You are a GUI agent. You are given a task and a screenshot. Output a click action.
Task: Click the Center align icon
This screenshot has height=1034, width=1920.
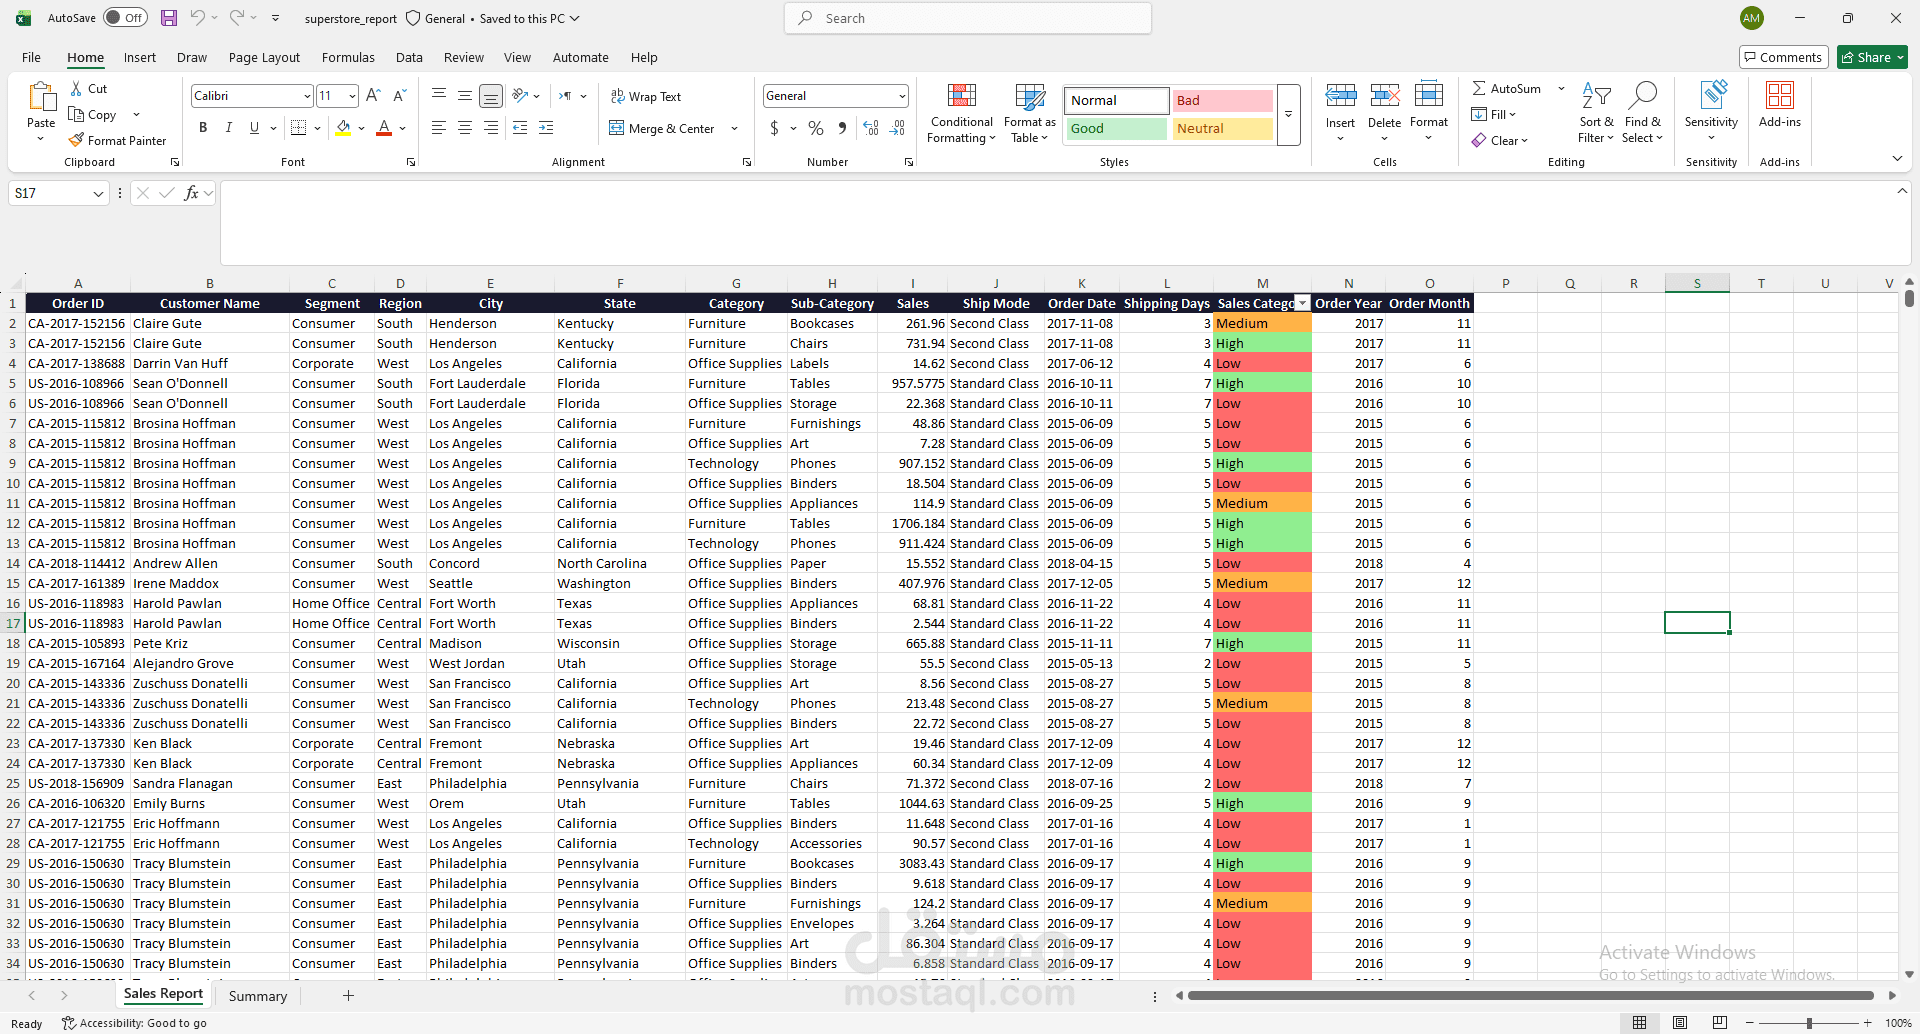click(465, 128)
